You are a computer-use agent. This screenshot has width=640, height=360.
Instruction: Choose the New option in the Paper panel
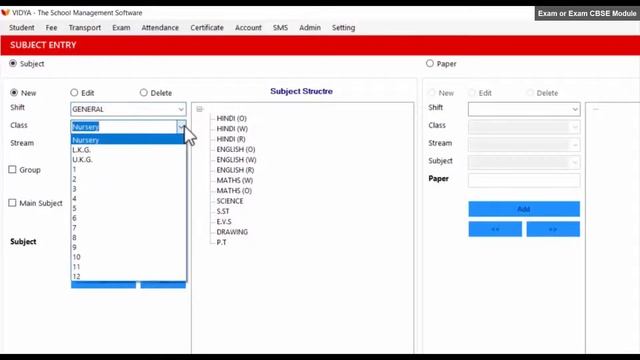point(431,93)
